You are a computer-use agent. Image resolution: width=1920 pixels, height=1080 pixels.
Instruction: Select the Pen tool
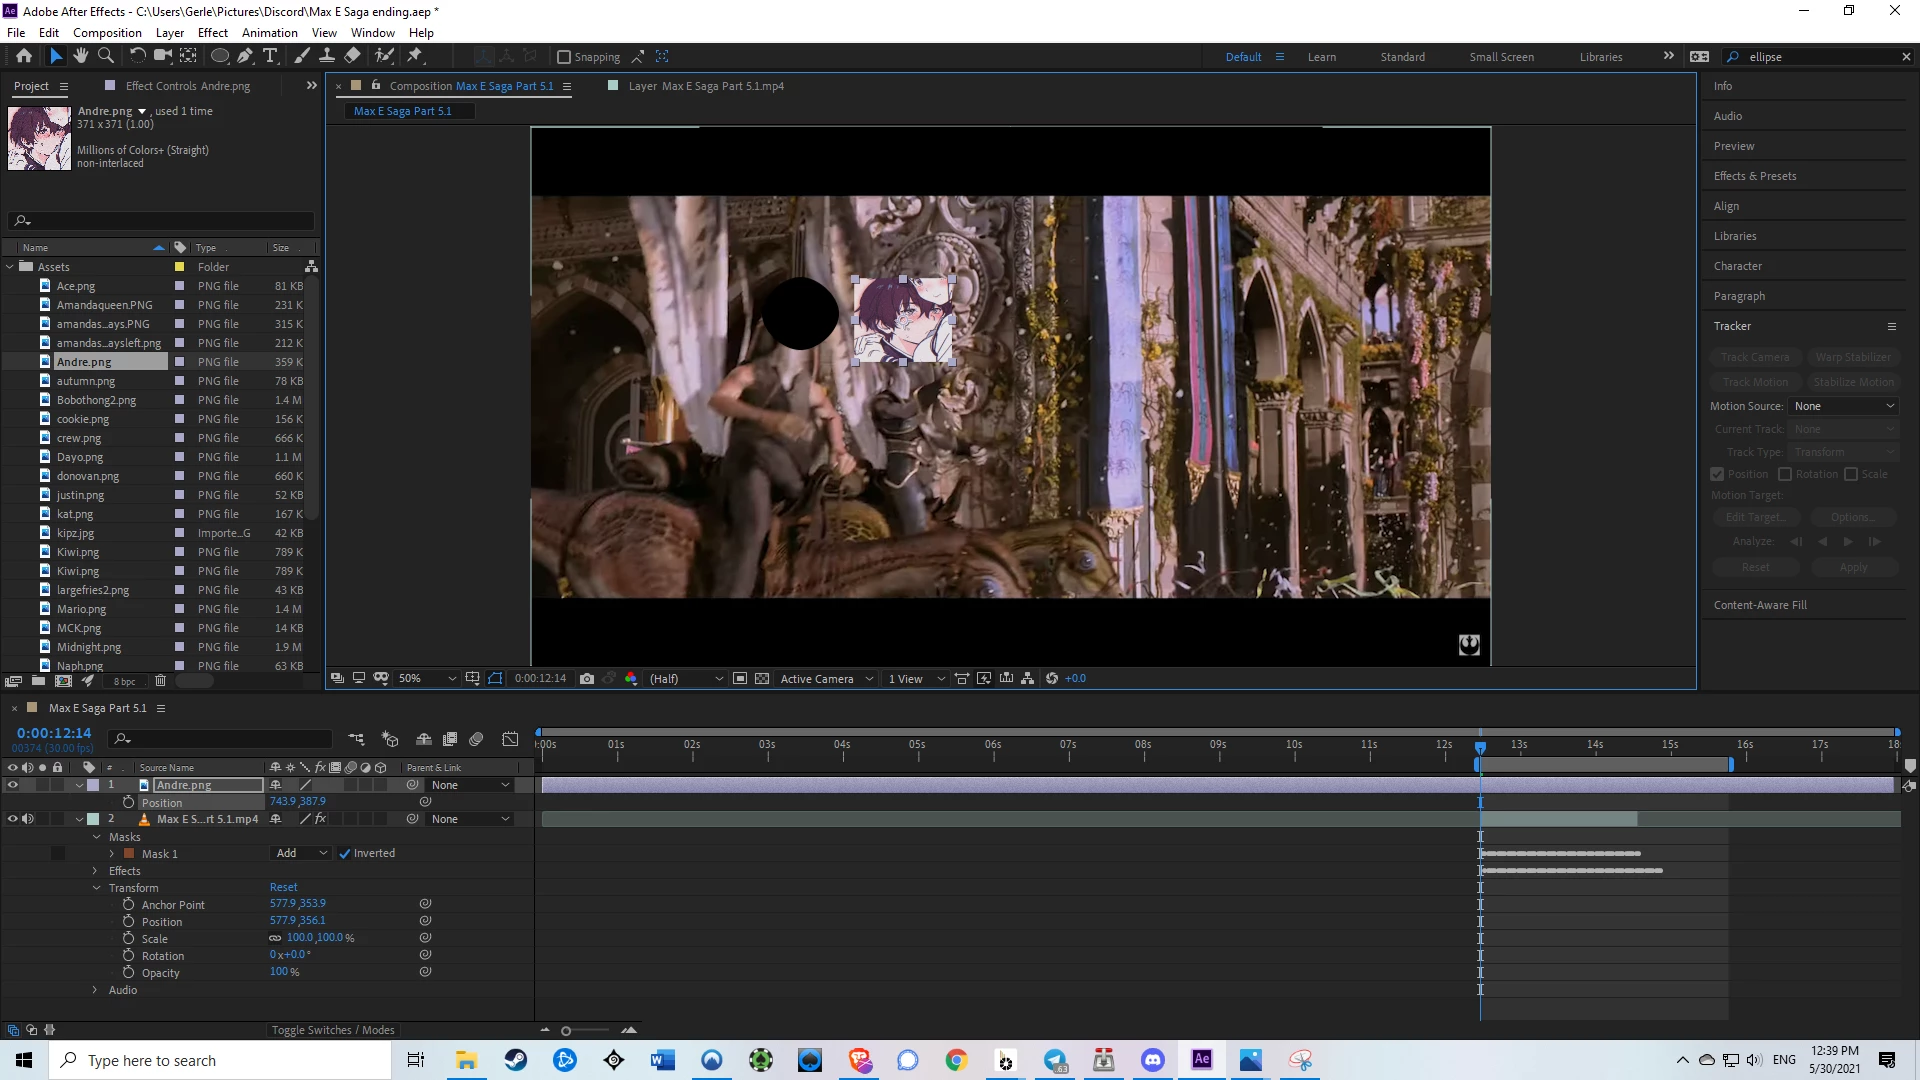pyautogui.click(x=245, y=56)
